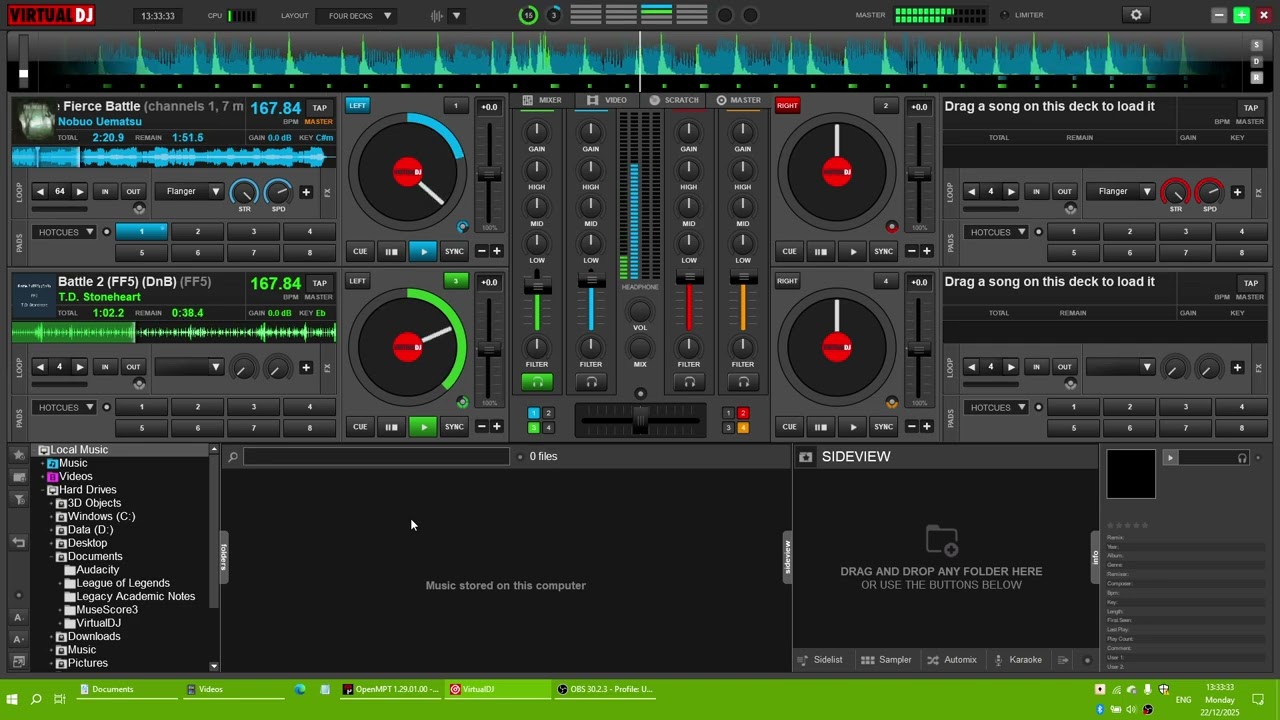The width and height of the screenshot is (1280, 720).
Task: Switch sideview to Automix
Action: [x=952, y=660]
